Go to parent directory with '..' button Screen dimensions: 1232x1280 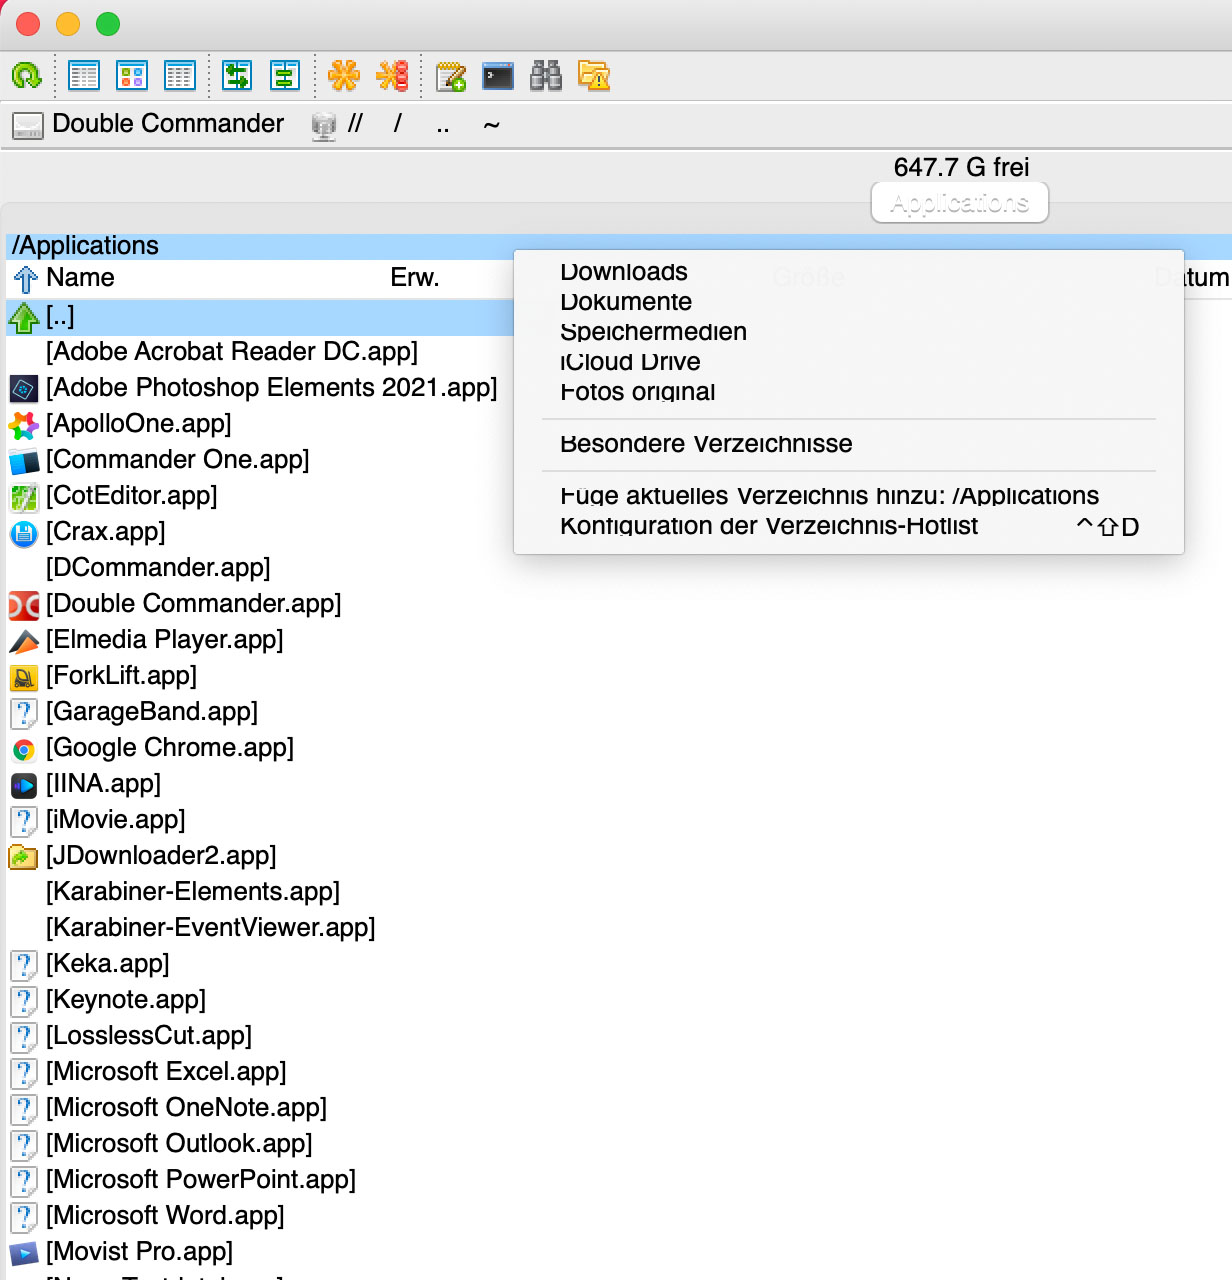click(442, 125)
